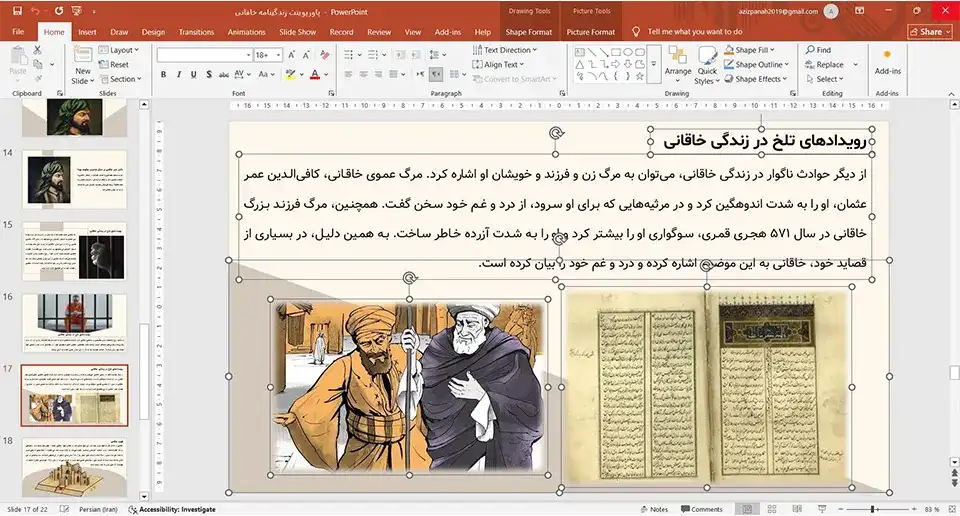Image resolution: width=960 pixels, height=516 pixels.
Task: Toggle Normal view button in status bar
Action: pyautogui.click(x=747, y=509)
